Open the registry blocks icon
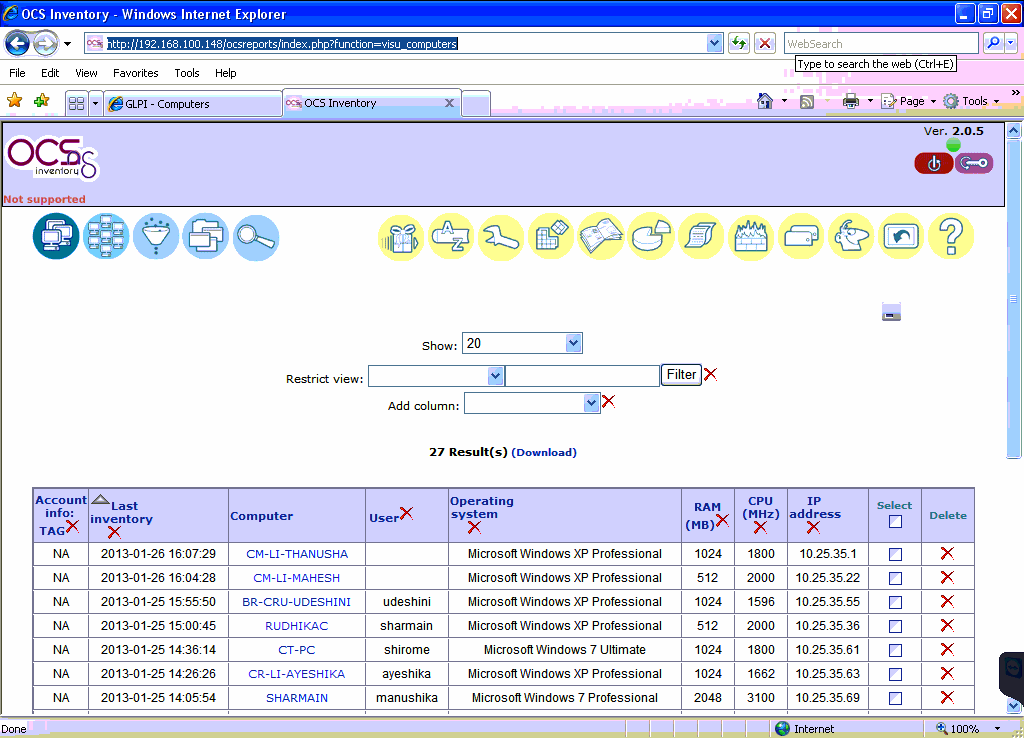Image resolution: width=1024 pixels, height=738 pixels. coord(551,236)
